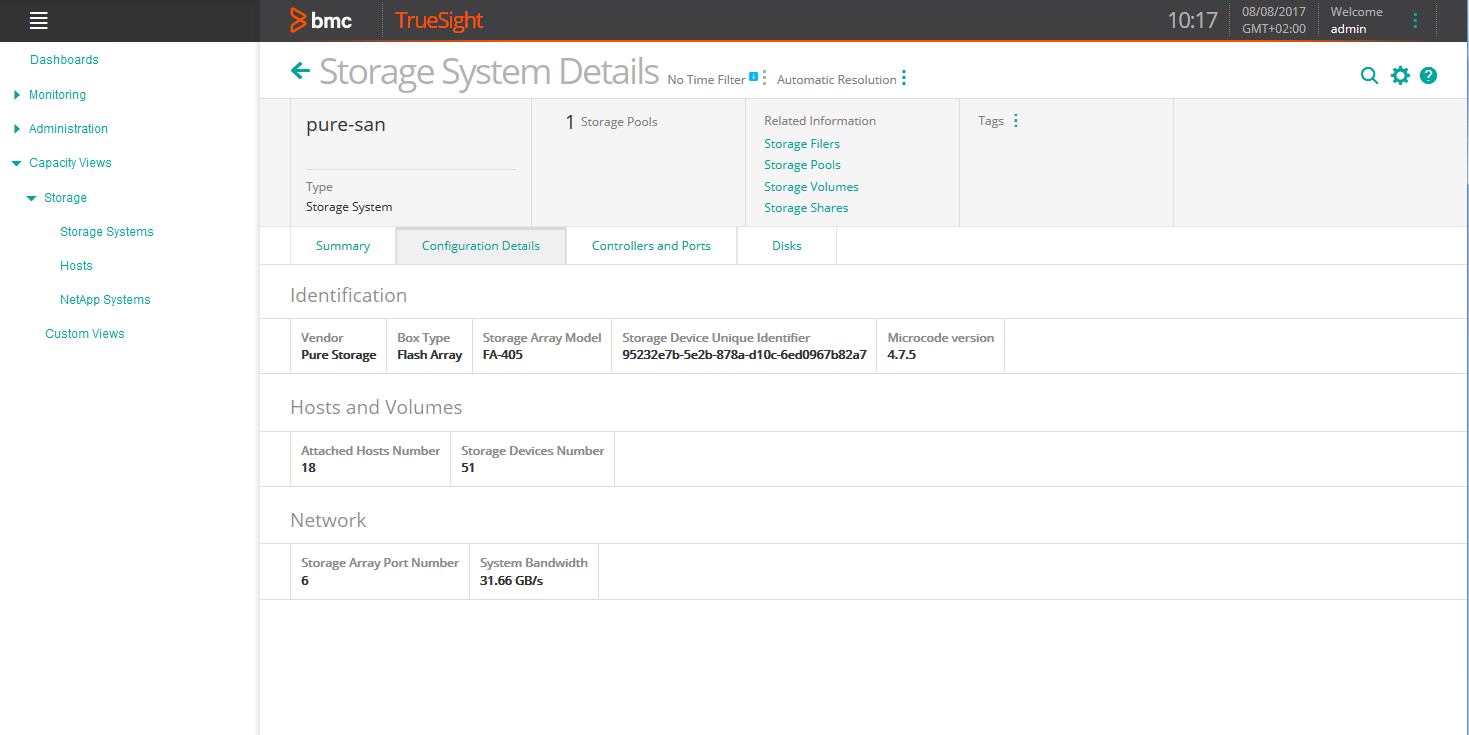Click the pure-san system name
1469x735 pixels.
(346, 126)
